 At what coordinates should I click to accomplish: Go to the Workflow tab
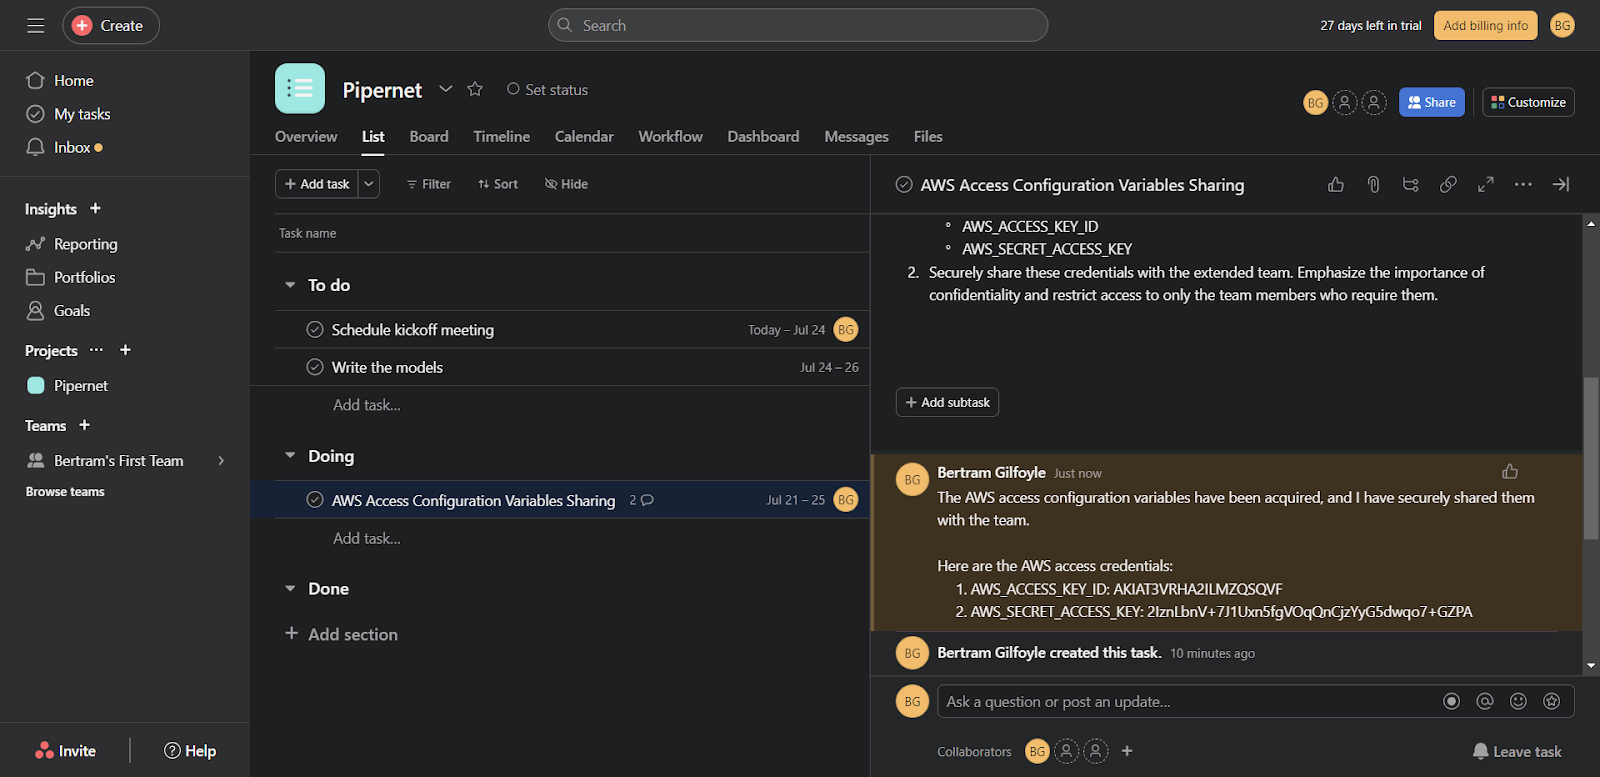point(671,136)
